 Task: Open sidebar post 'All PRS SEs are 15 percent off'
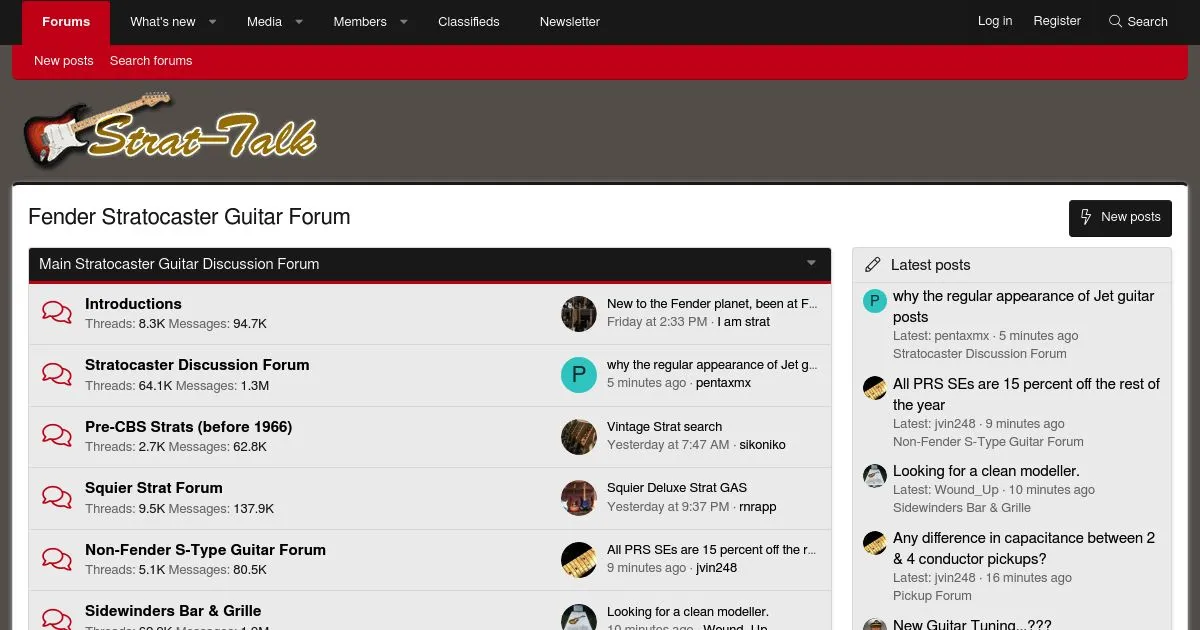click(x=1026, y=394)
